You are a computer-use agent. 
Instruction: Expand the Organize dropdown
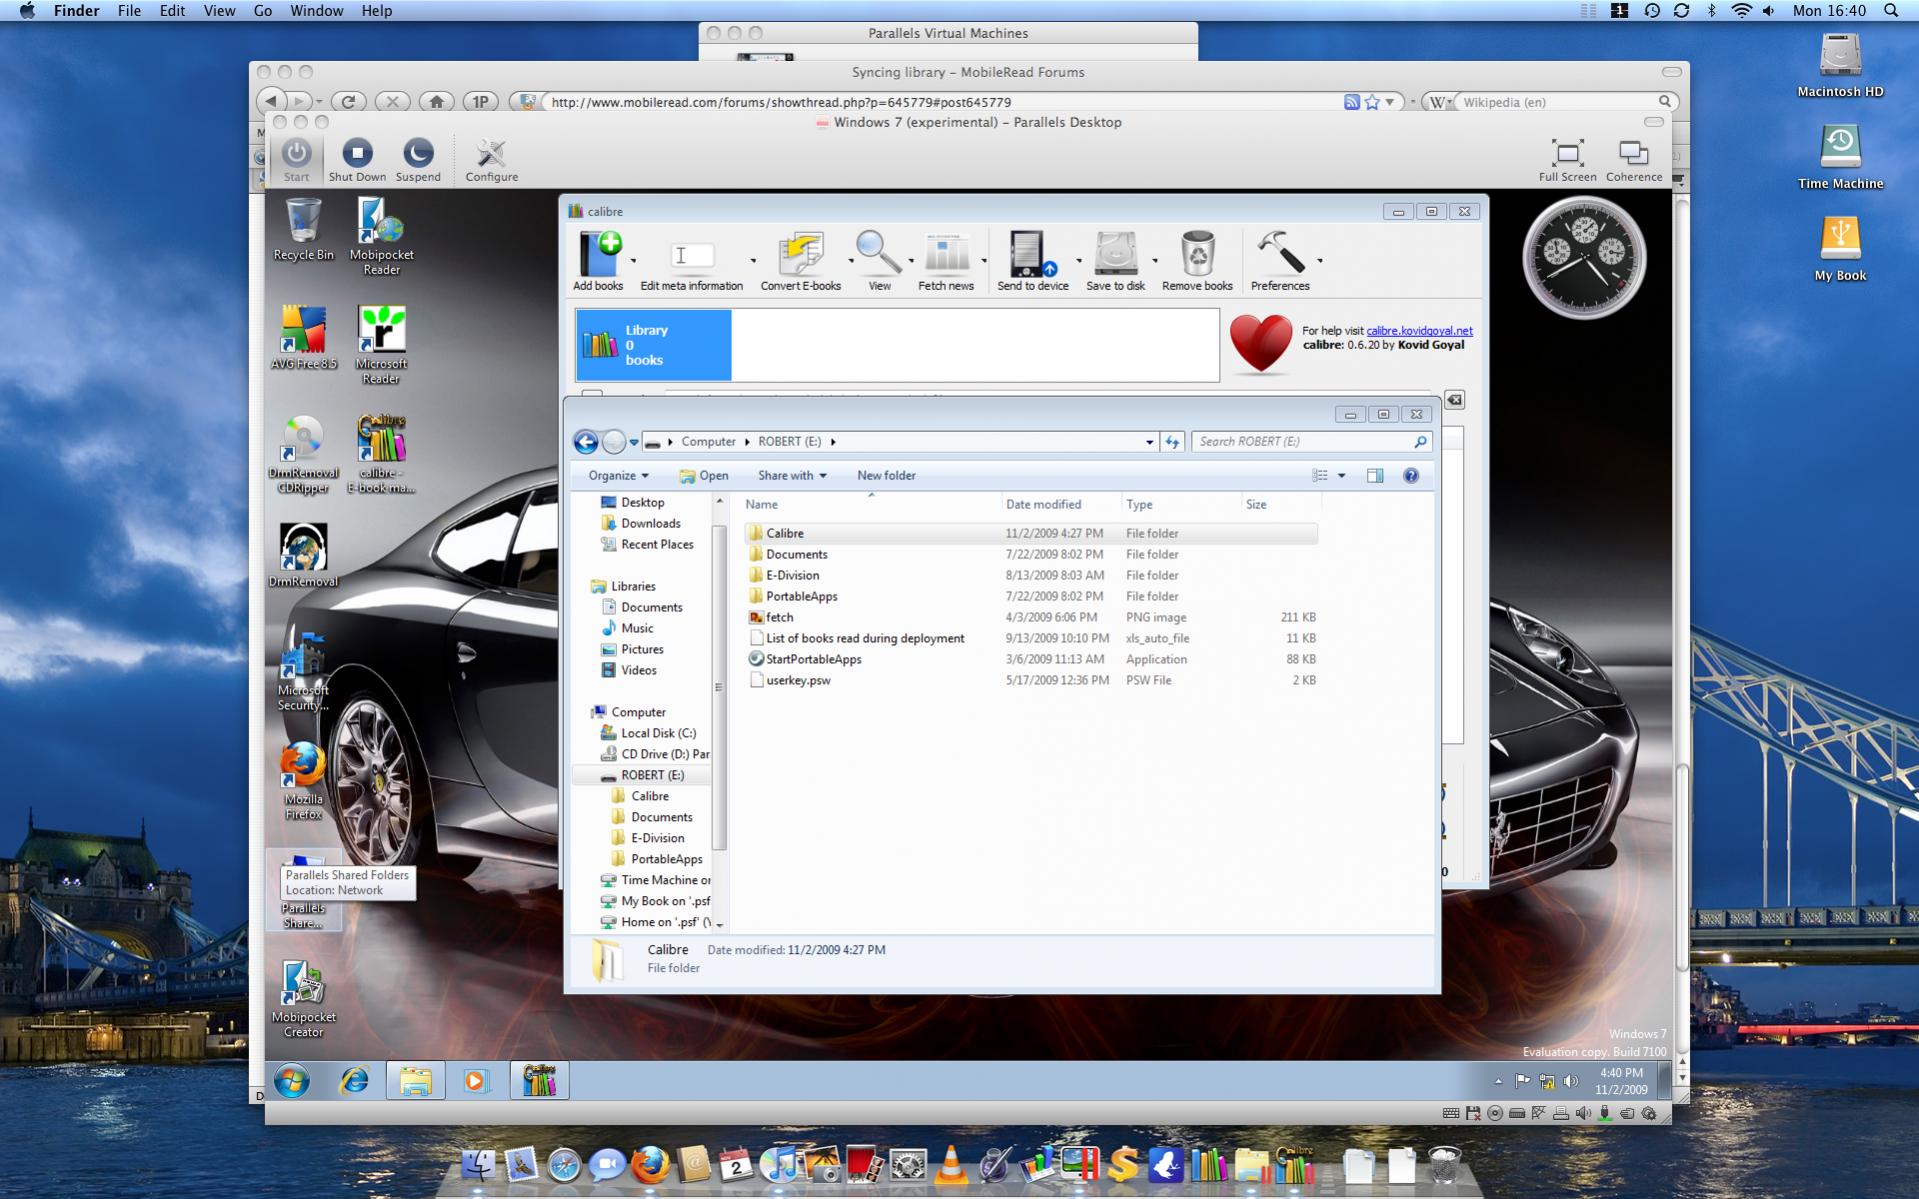tap(618, 476)
